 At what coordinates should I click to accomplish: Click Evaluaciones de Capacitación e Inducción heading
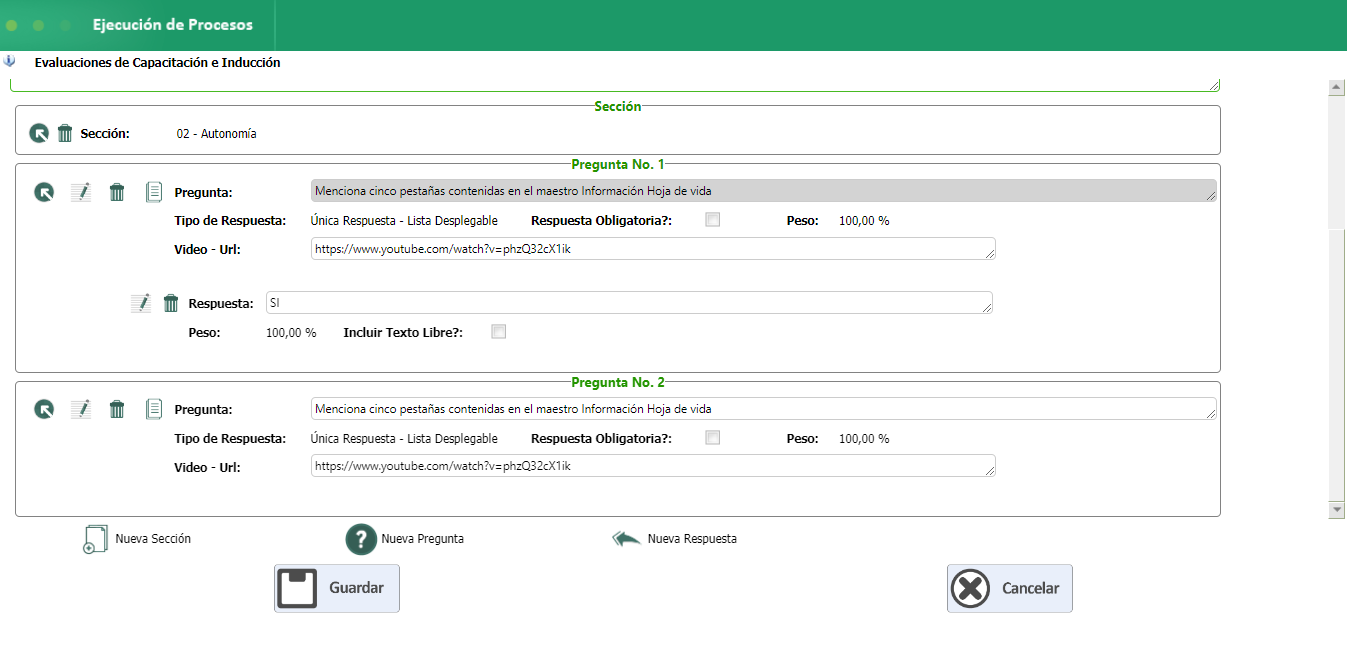tap(157, 62)
